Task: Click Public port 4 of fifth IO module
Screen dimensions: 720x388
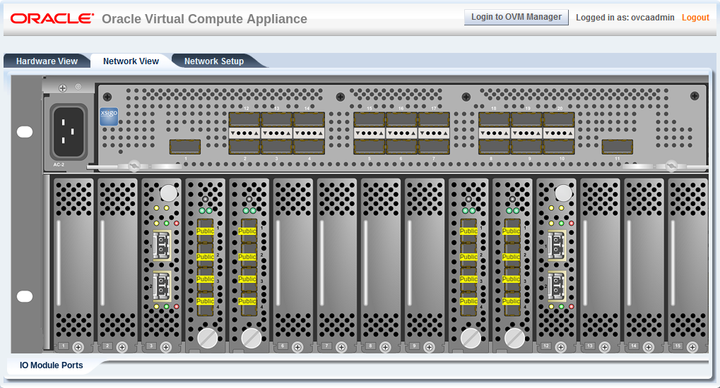Action: tap(248, 301)
